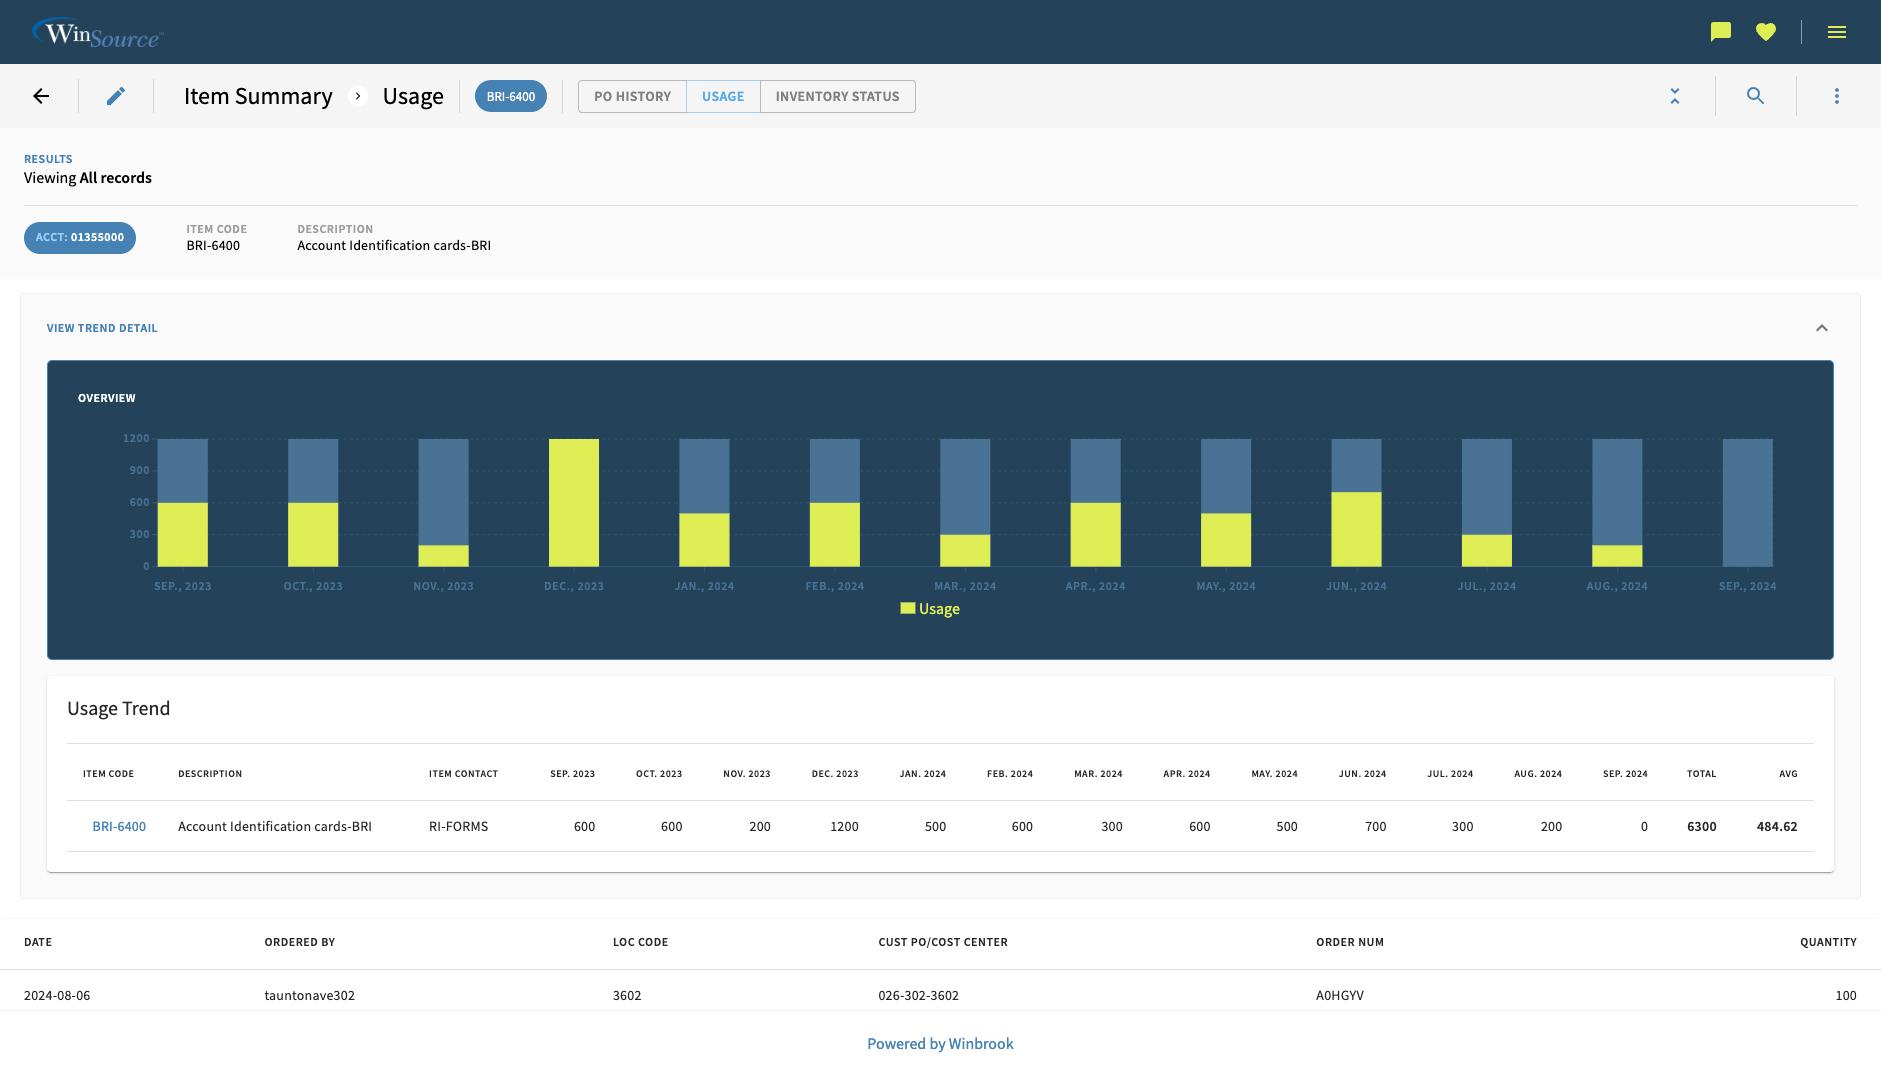Image resolution: width=1881 pixels, height=1074 pixels.
Task: Open the hamburger navigation menu
Action: tap(1837, 31)
